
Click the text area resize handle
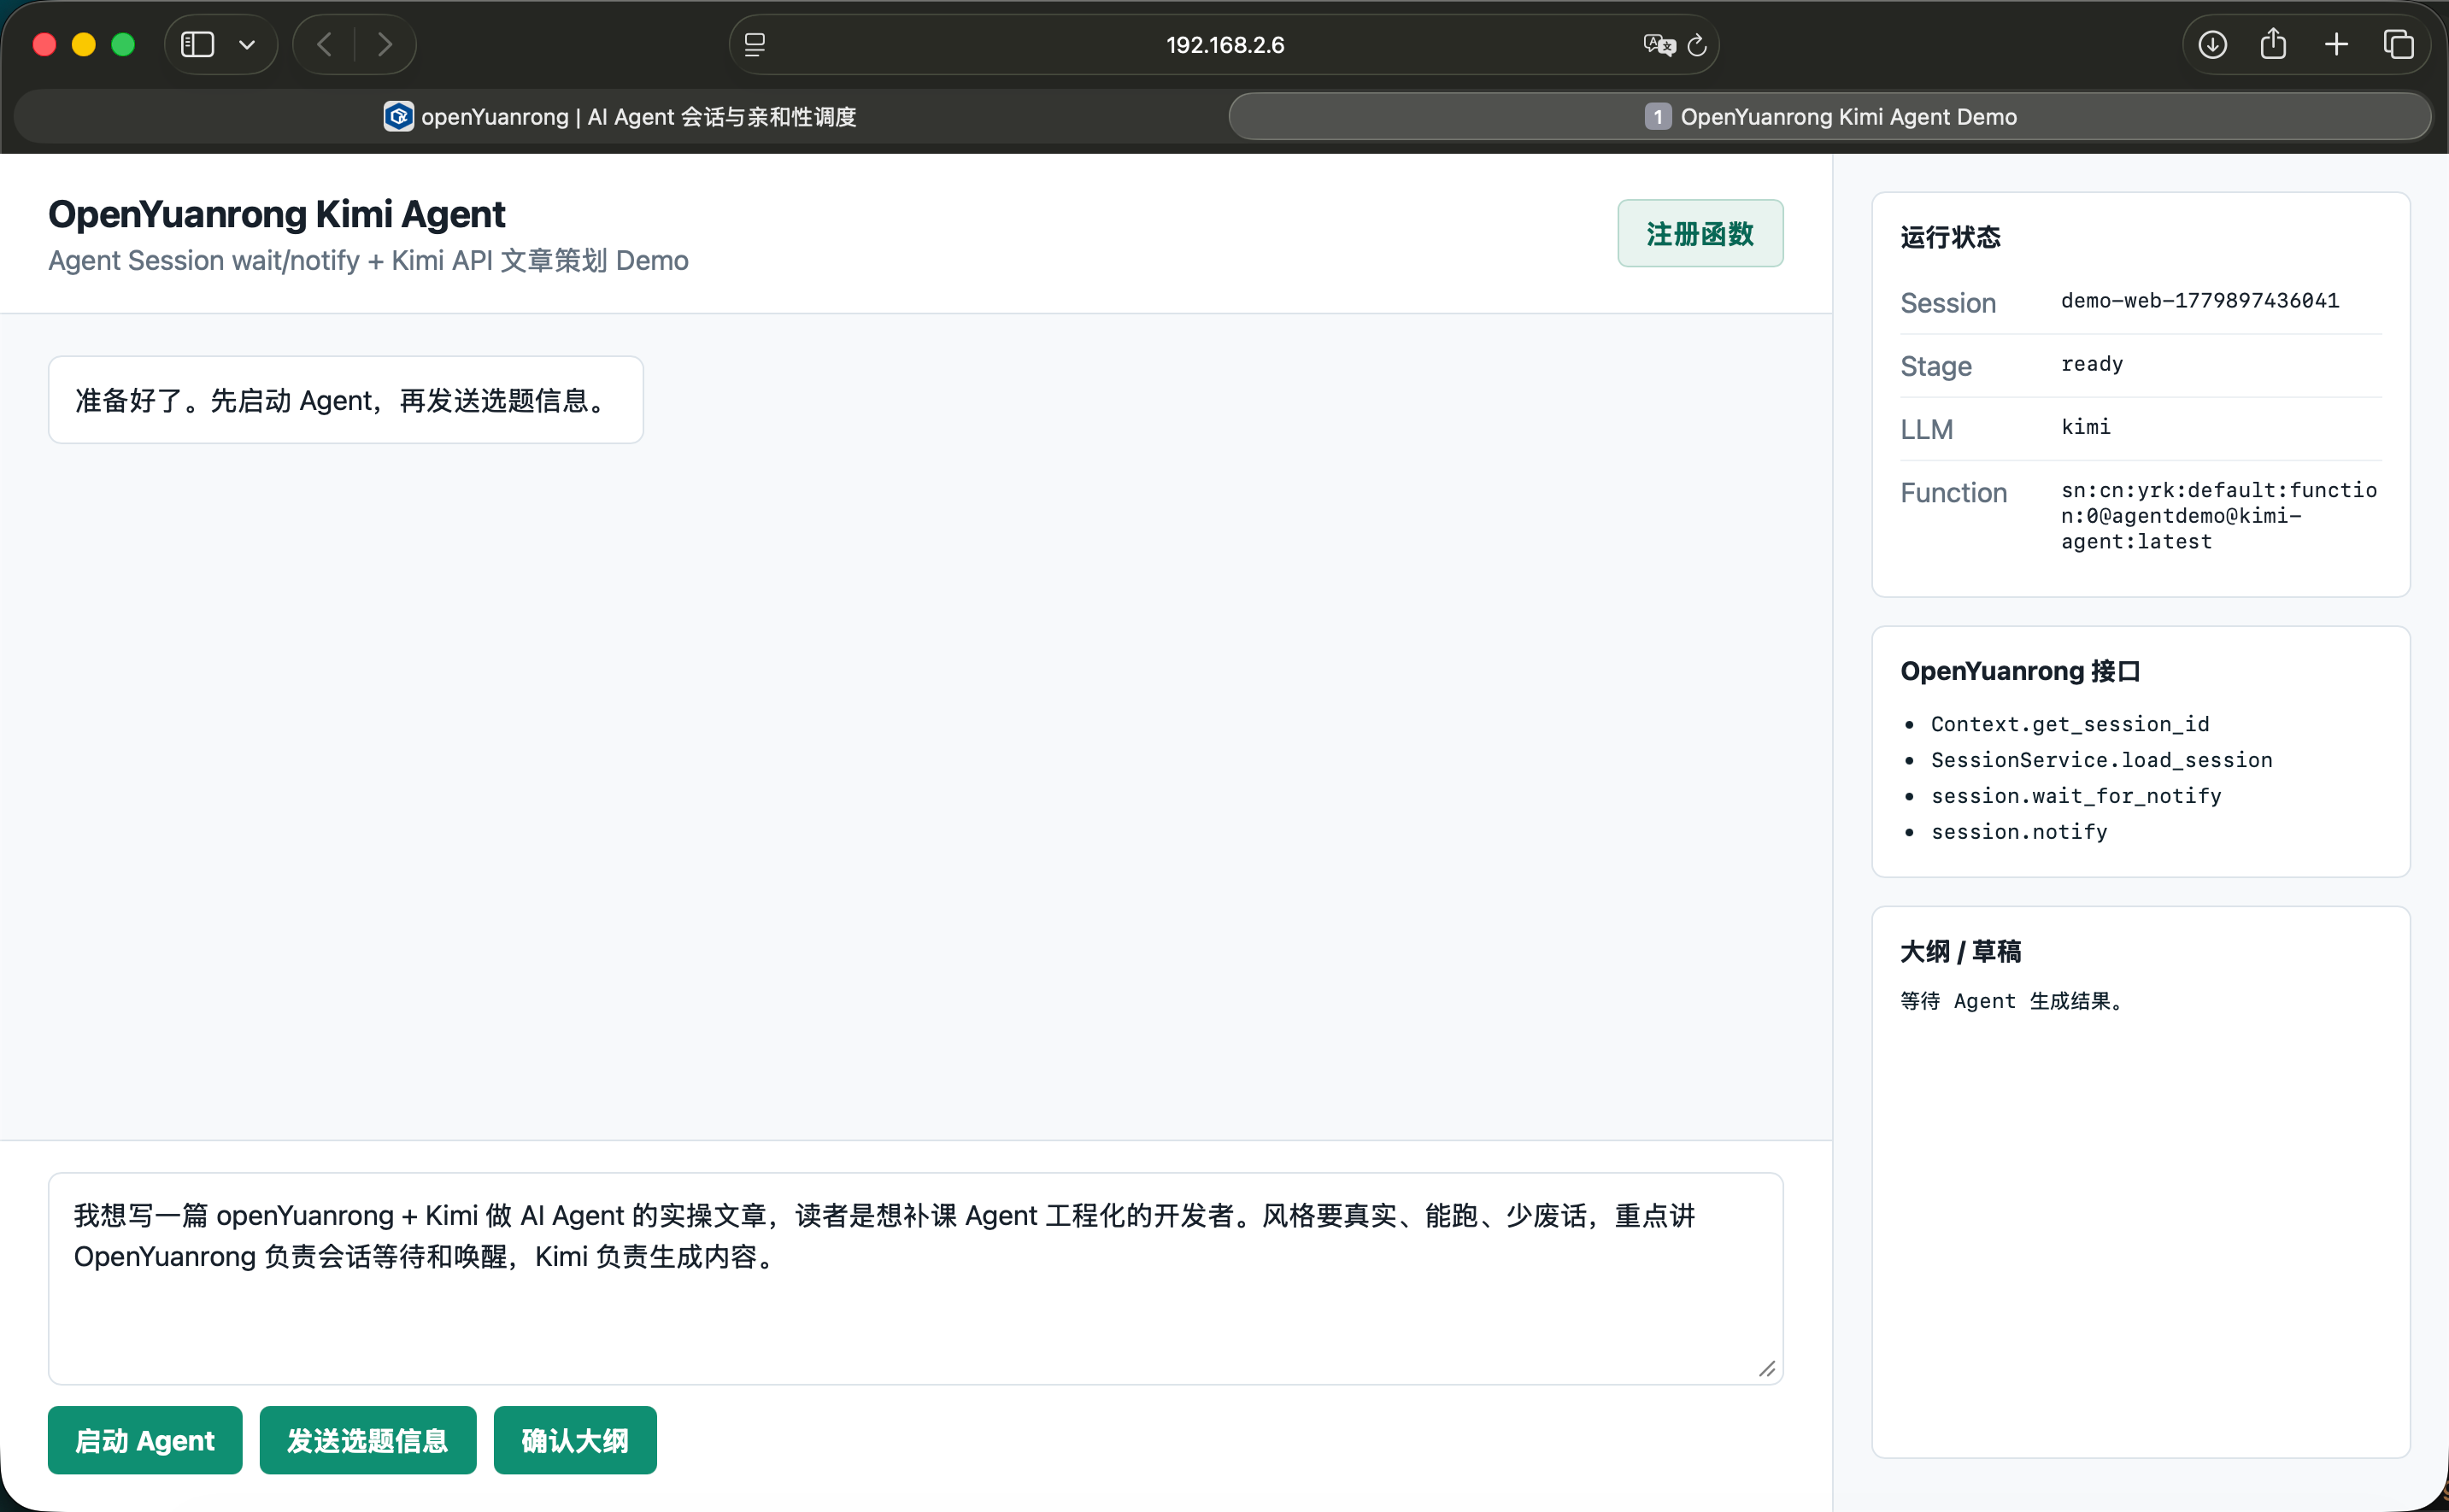coord(1767,1369)
